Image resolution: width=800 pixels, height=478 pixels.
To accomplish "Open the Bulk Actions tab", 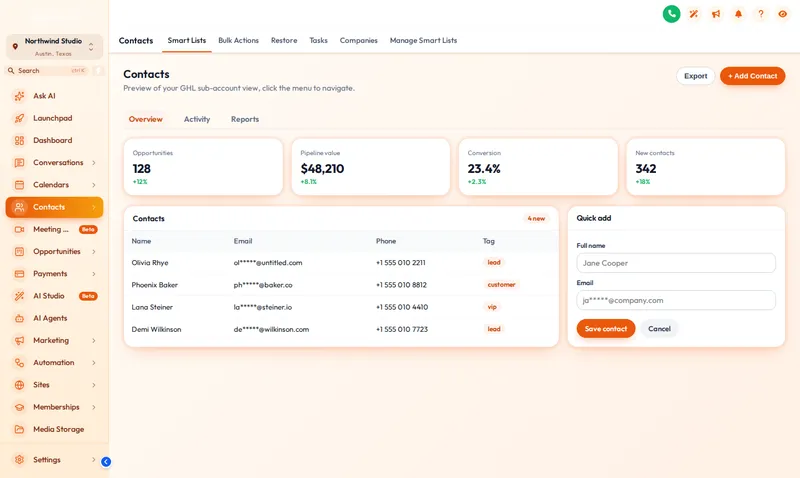I will (x=238, y=40).
